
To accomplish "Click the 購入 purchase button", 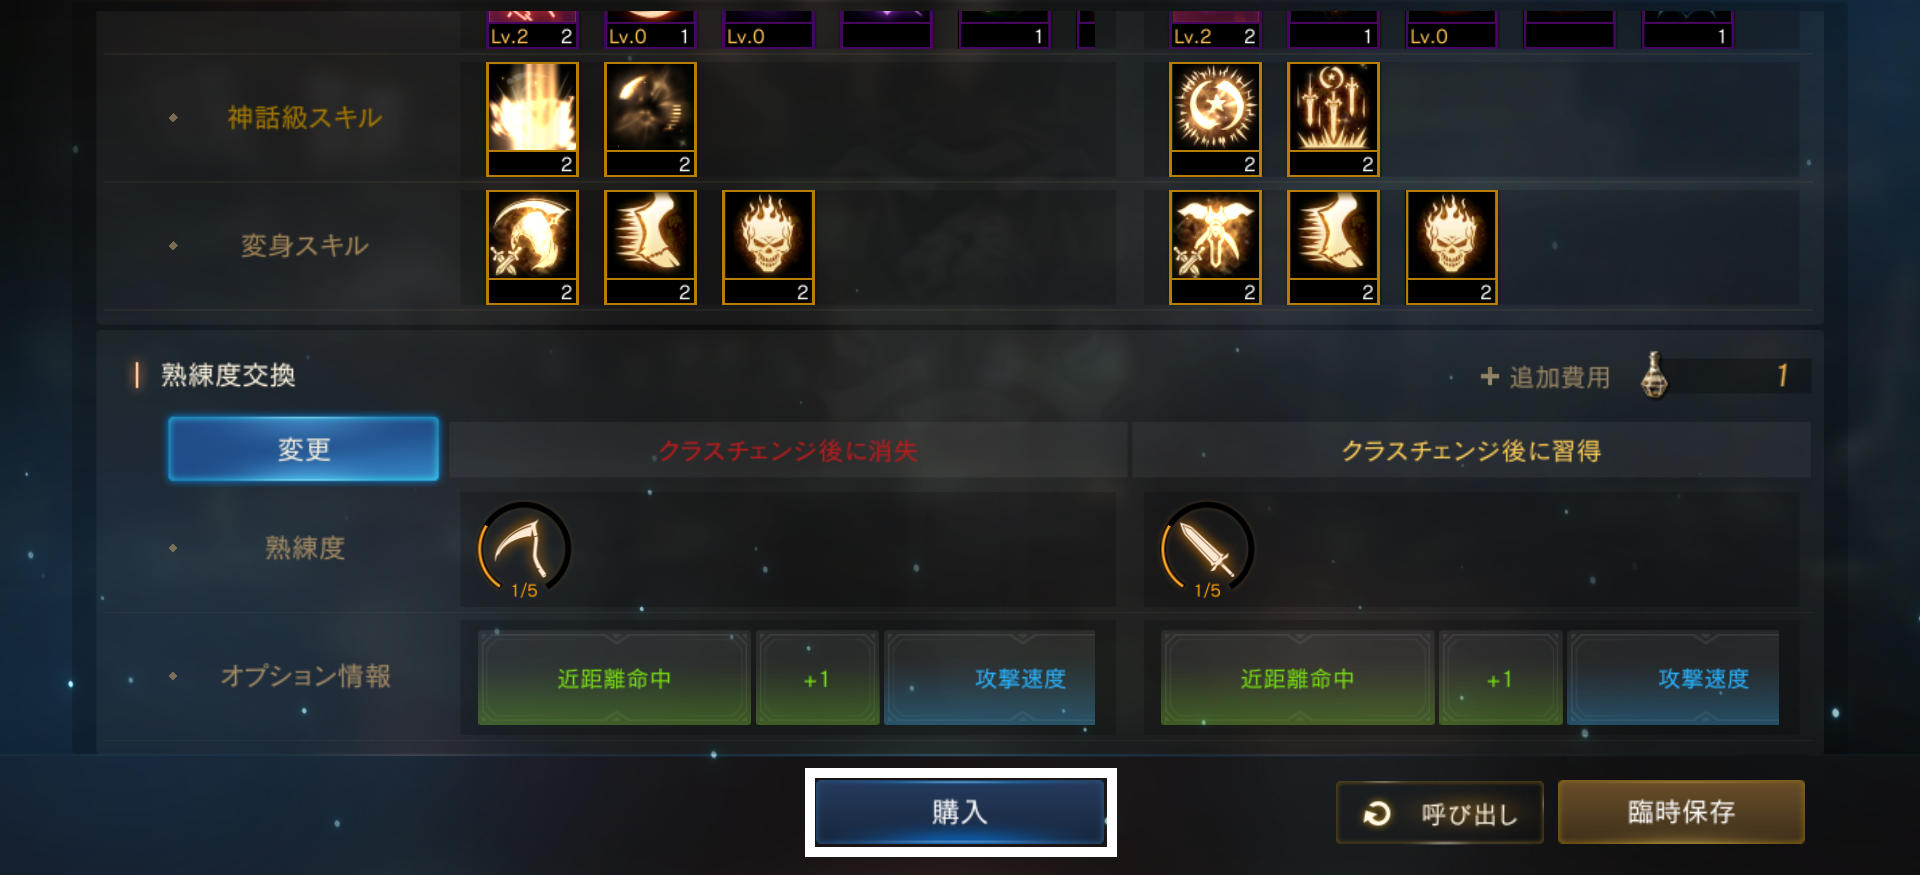I will (960, 812).
